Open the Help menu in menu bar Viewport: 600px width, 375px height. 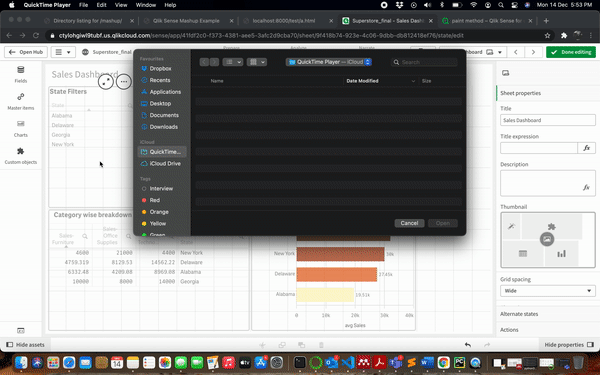click(170, 5)
